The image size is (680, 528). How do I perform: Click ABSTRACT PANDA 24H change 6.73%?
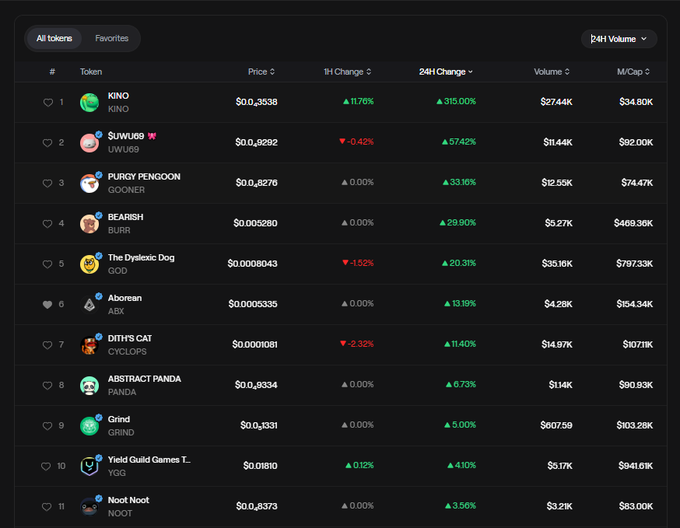461,385
